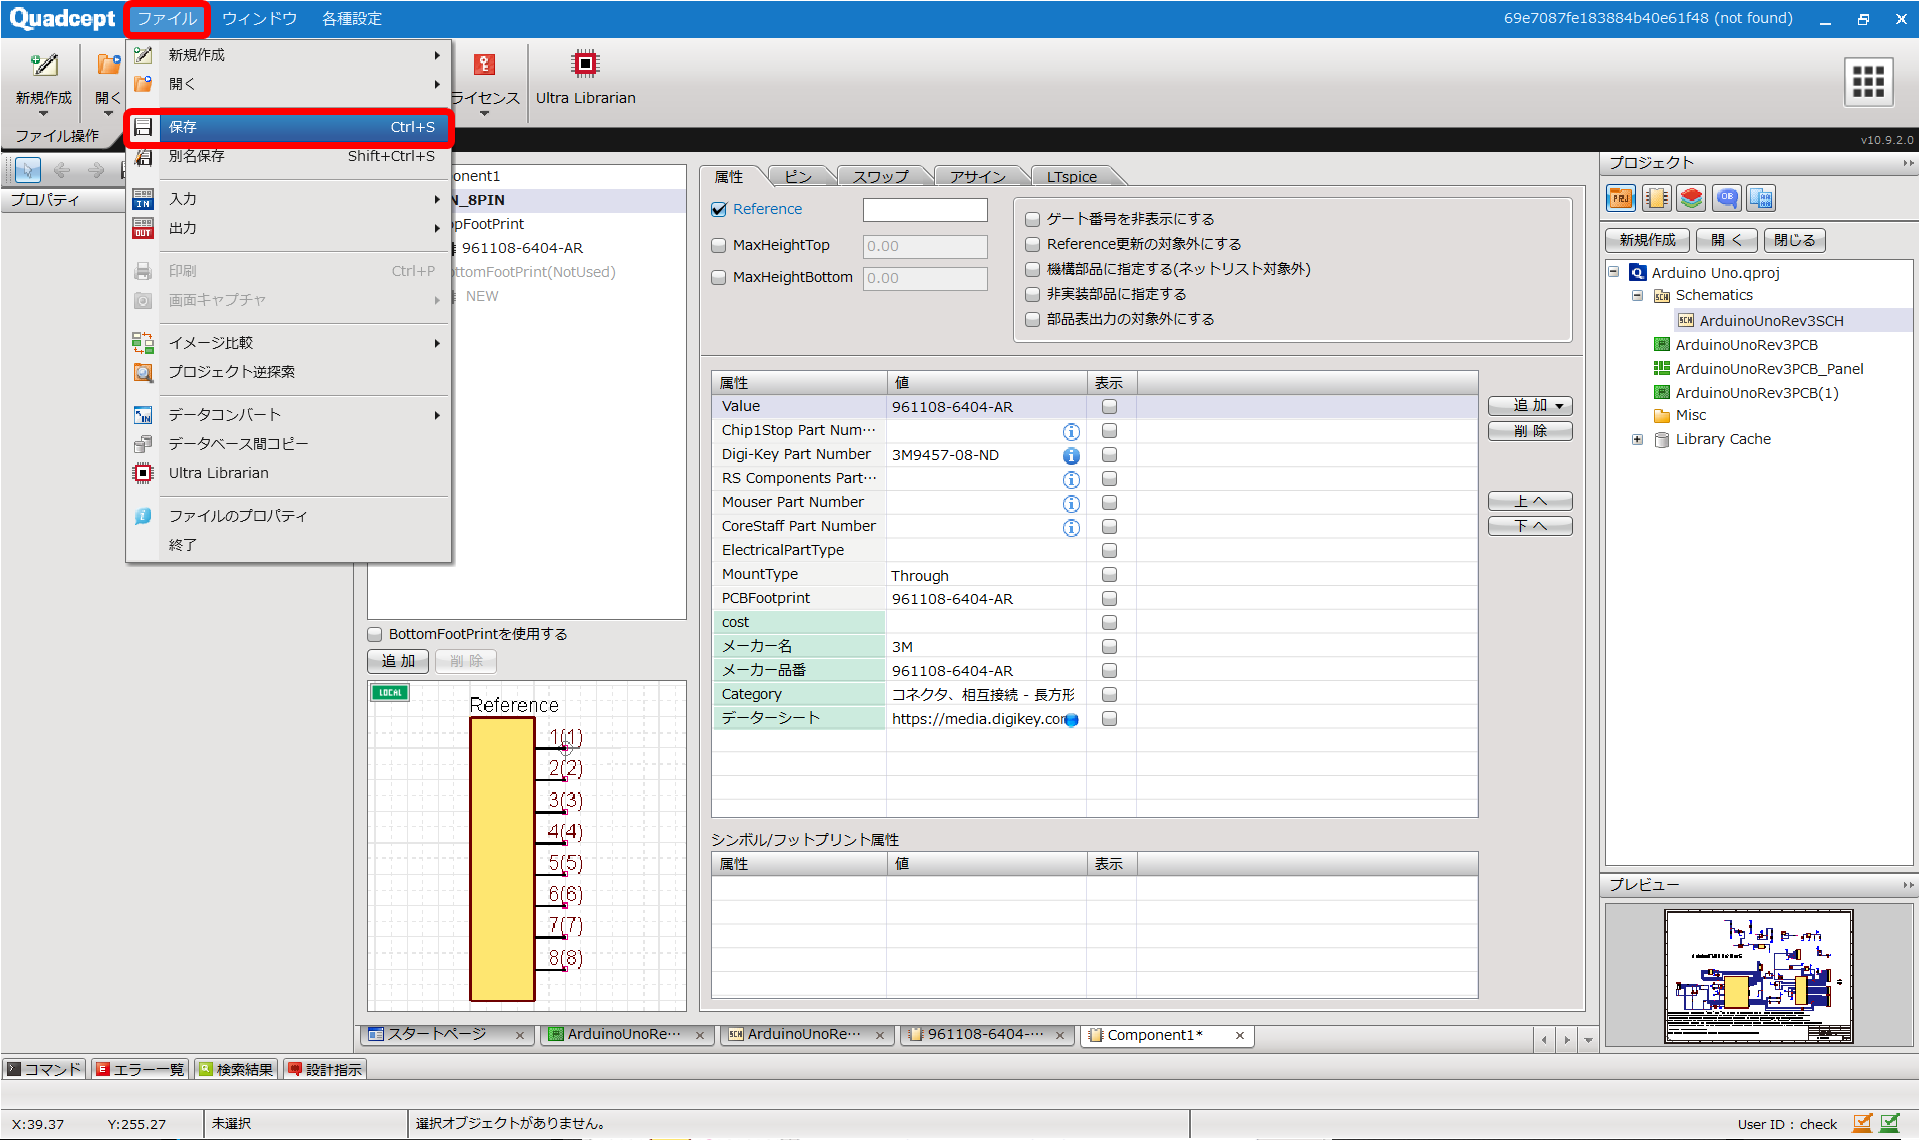Screen dimensions: 1920x1140
Task: Click the component chip icon in project panel
Action: (x=1656, y=198)
